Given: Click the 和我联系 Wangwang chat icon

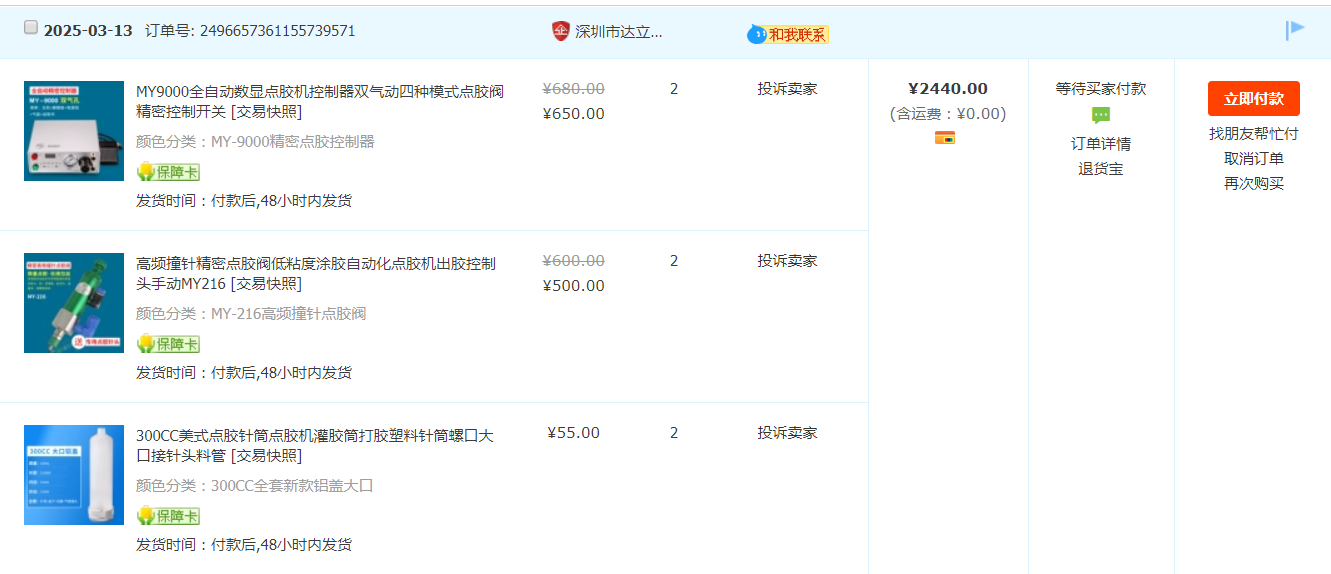Looking at the screenshot, I should (788, 35).
